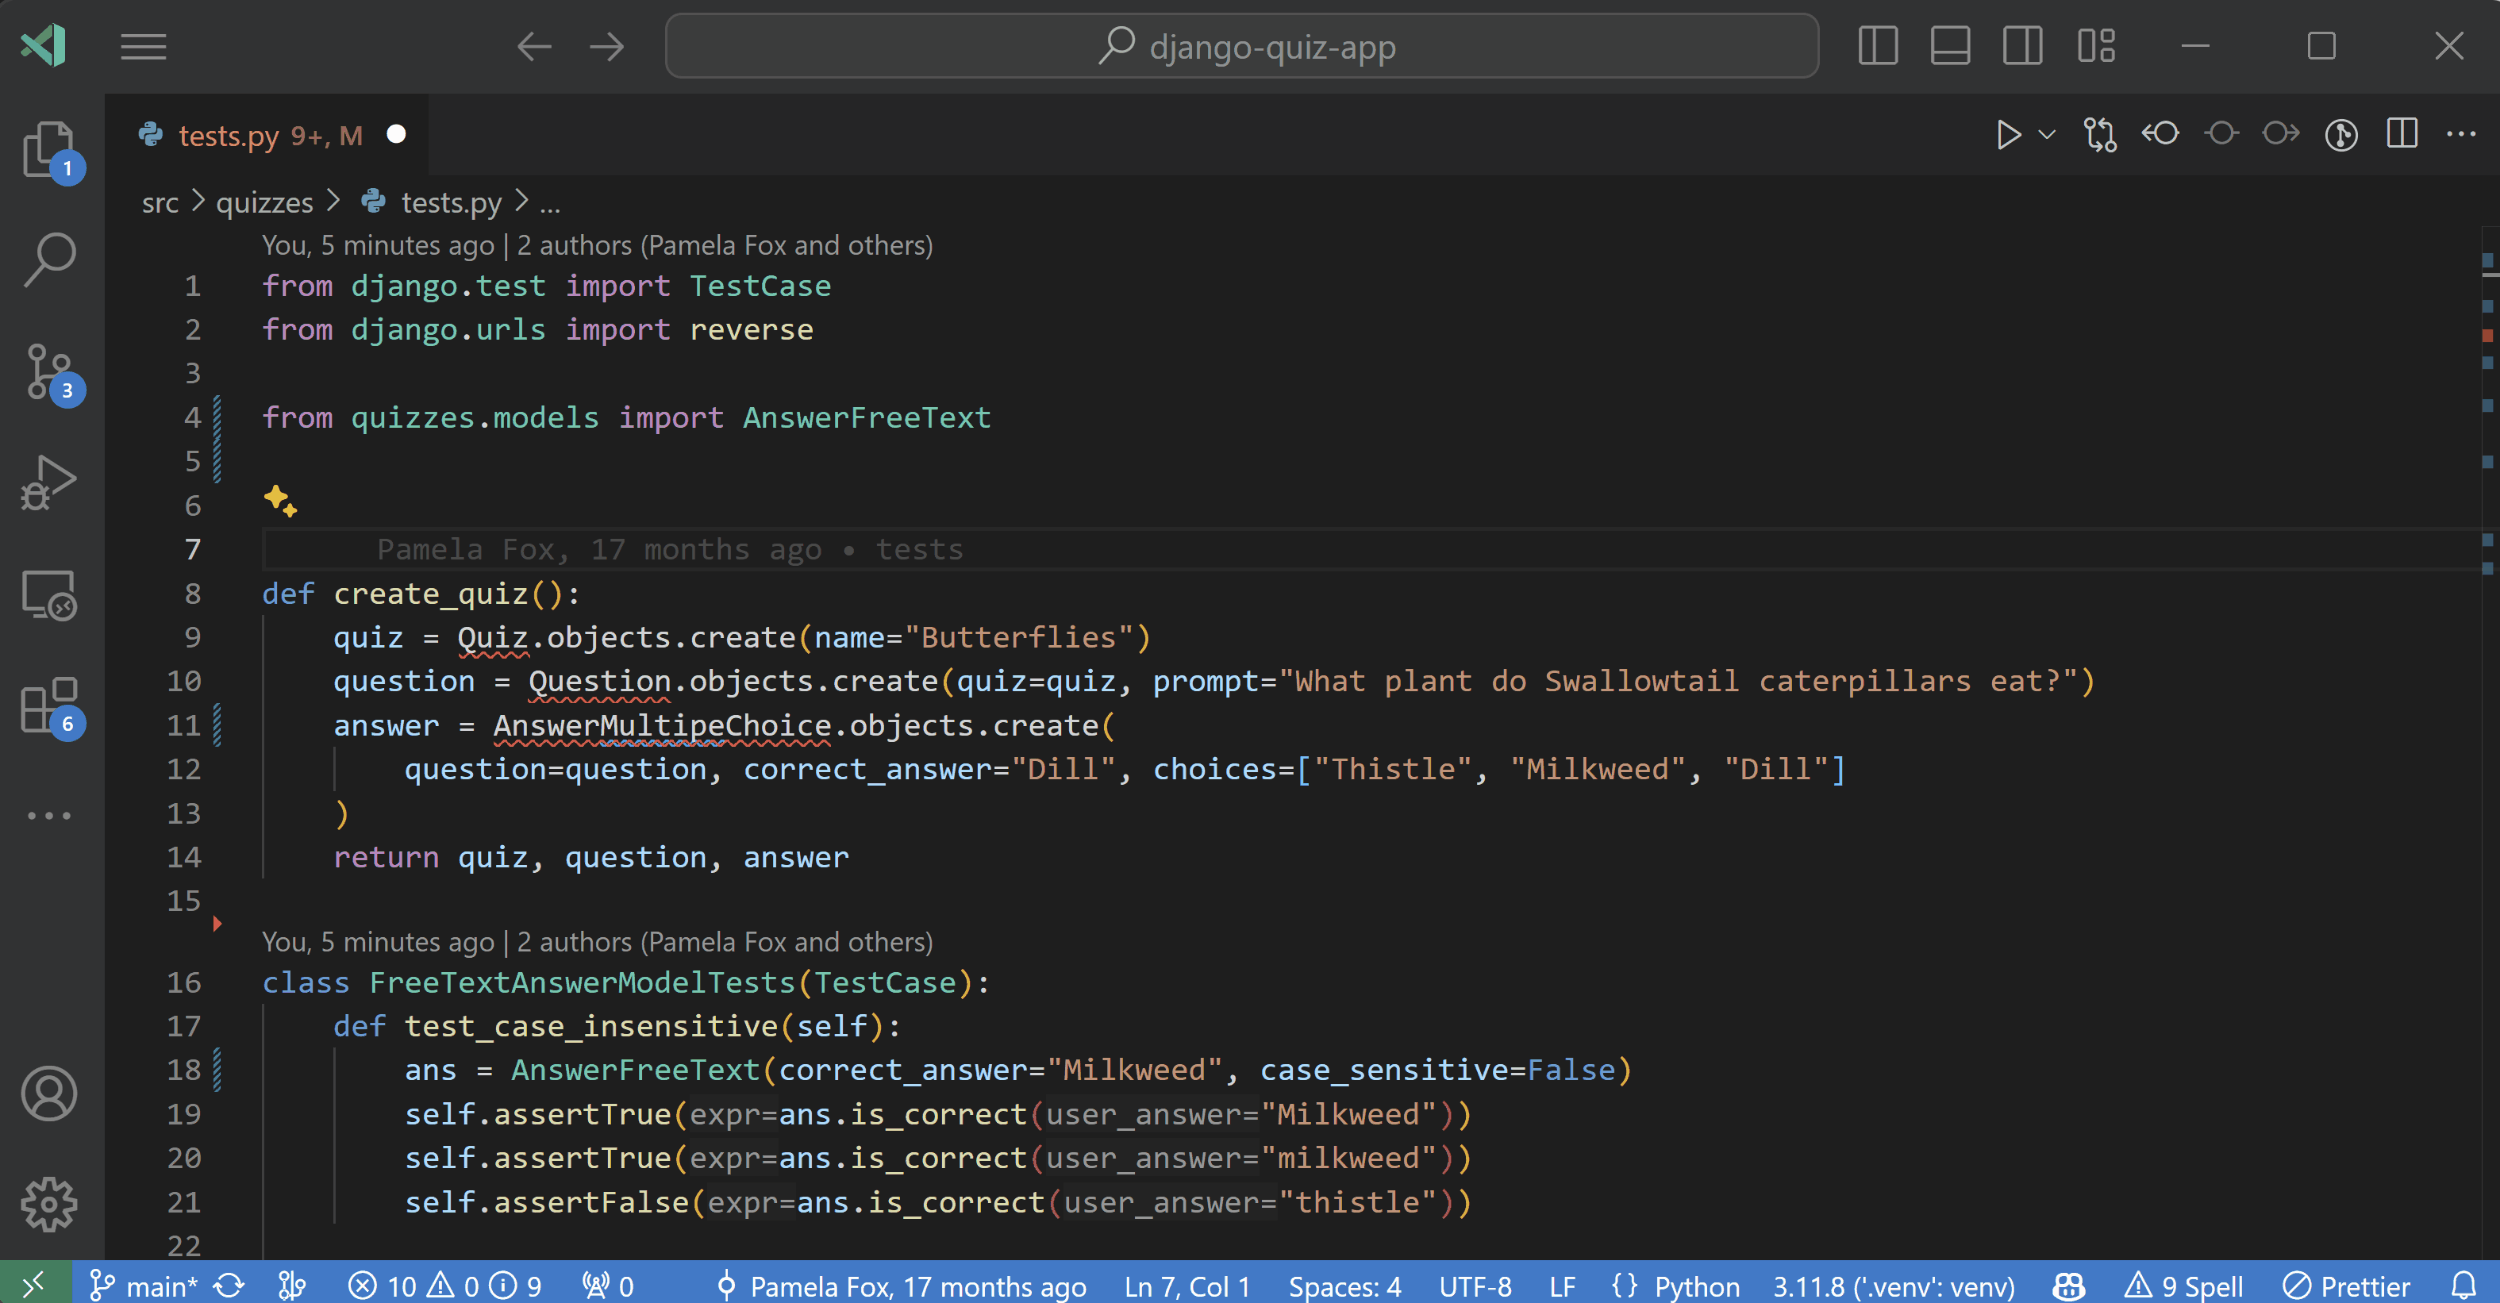Toggle the primary sidebar layout control
Viewport: 2500px width, 1303px height.
1878,46
